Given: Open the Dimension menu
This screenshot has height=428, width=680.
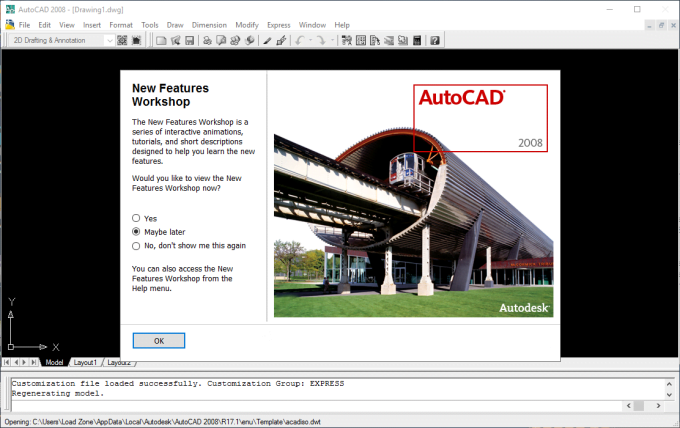Looking at the screenshot, I should pyautogui.click(x=209, y=25).
